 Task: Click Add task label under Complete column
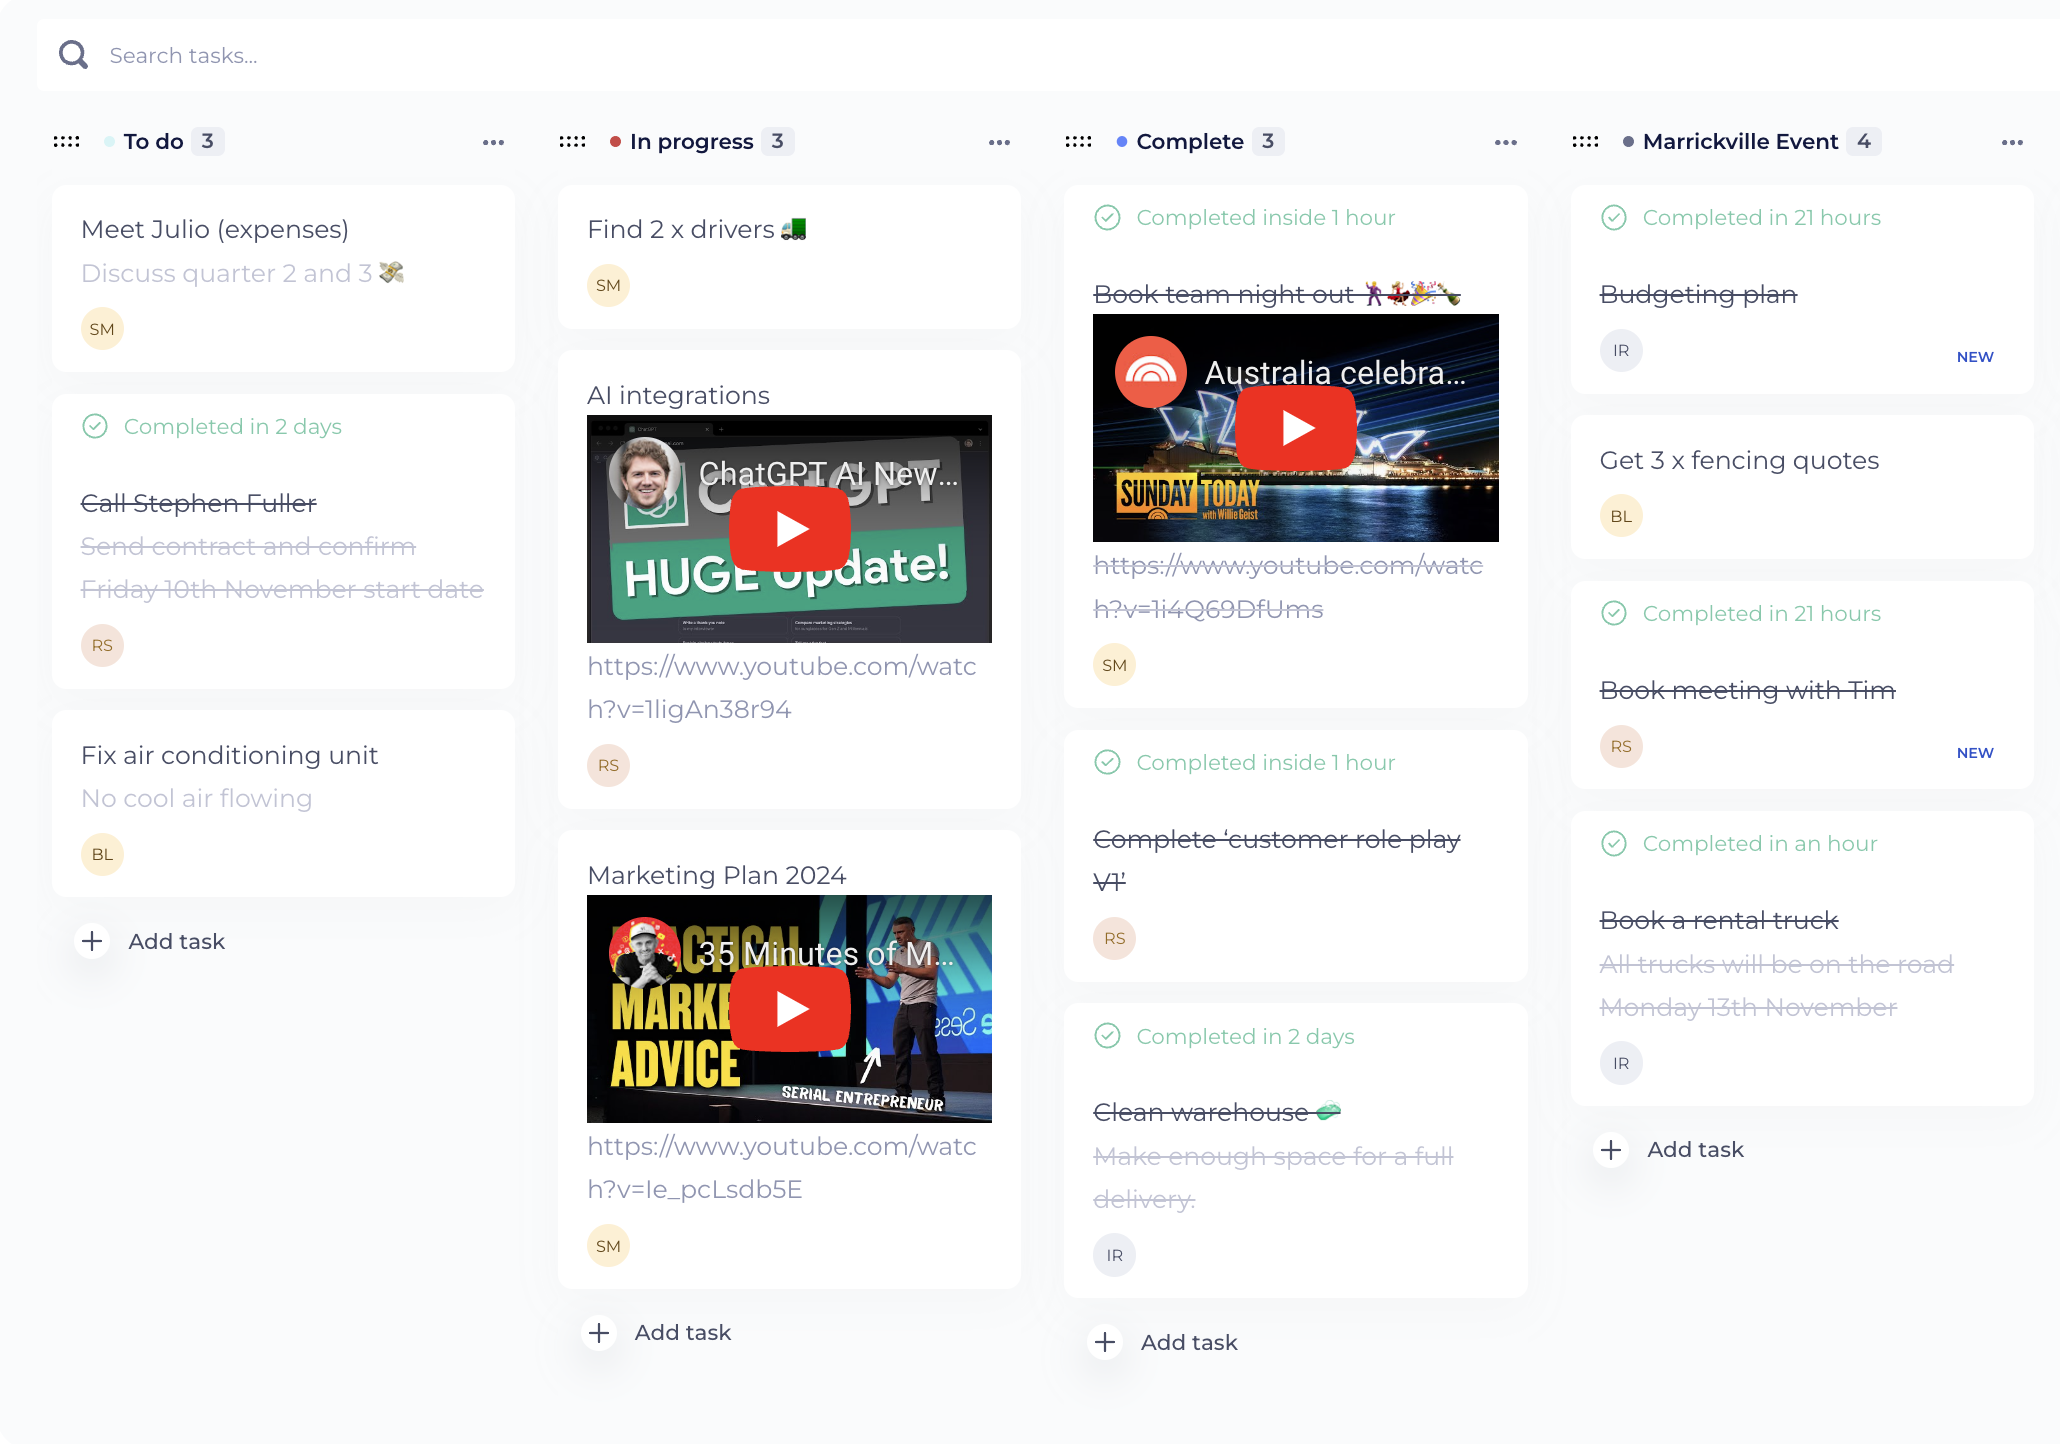pyautogui.click(x=1189, y=1342)
